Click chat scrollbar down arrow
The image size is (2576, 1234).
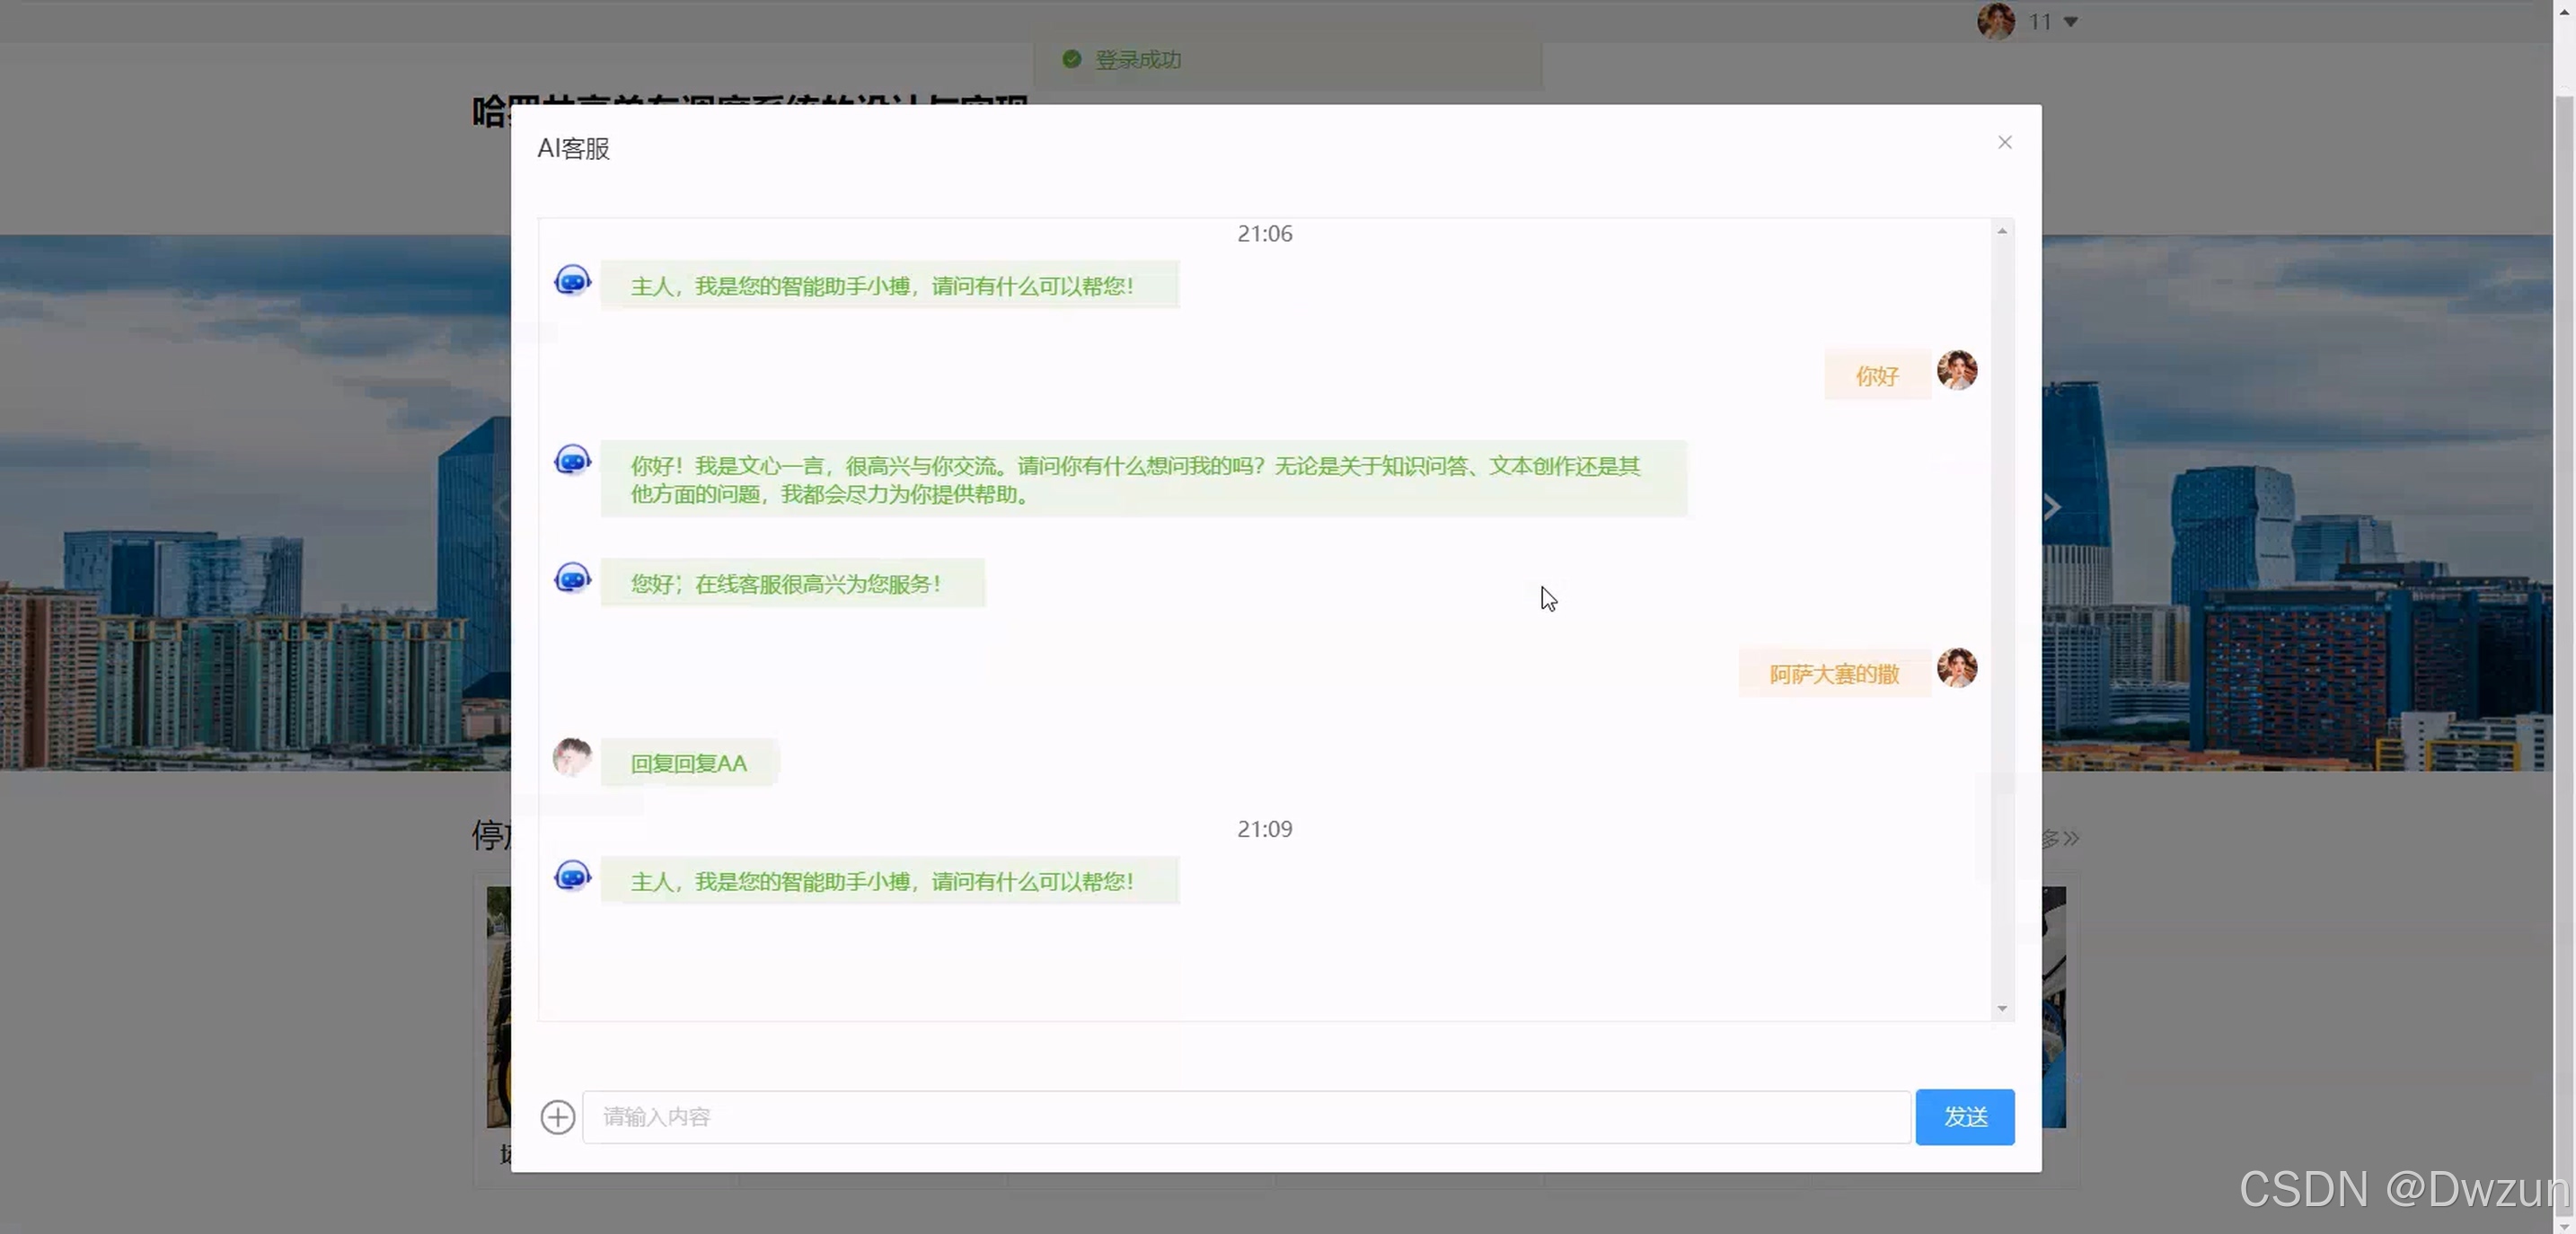pos(2002,1008)
